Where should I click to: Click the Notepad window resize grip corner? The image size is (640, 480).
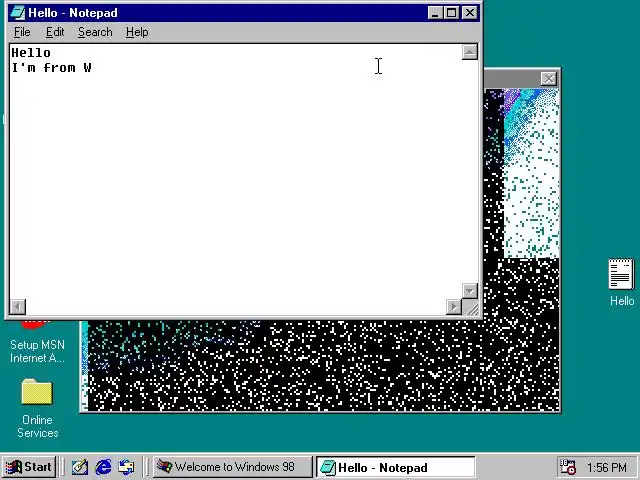click(x=471, y=308)
